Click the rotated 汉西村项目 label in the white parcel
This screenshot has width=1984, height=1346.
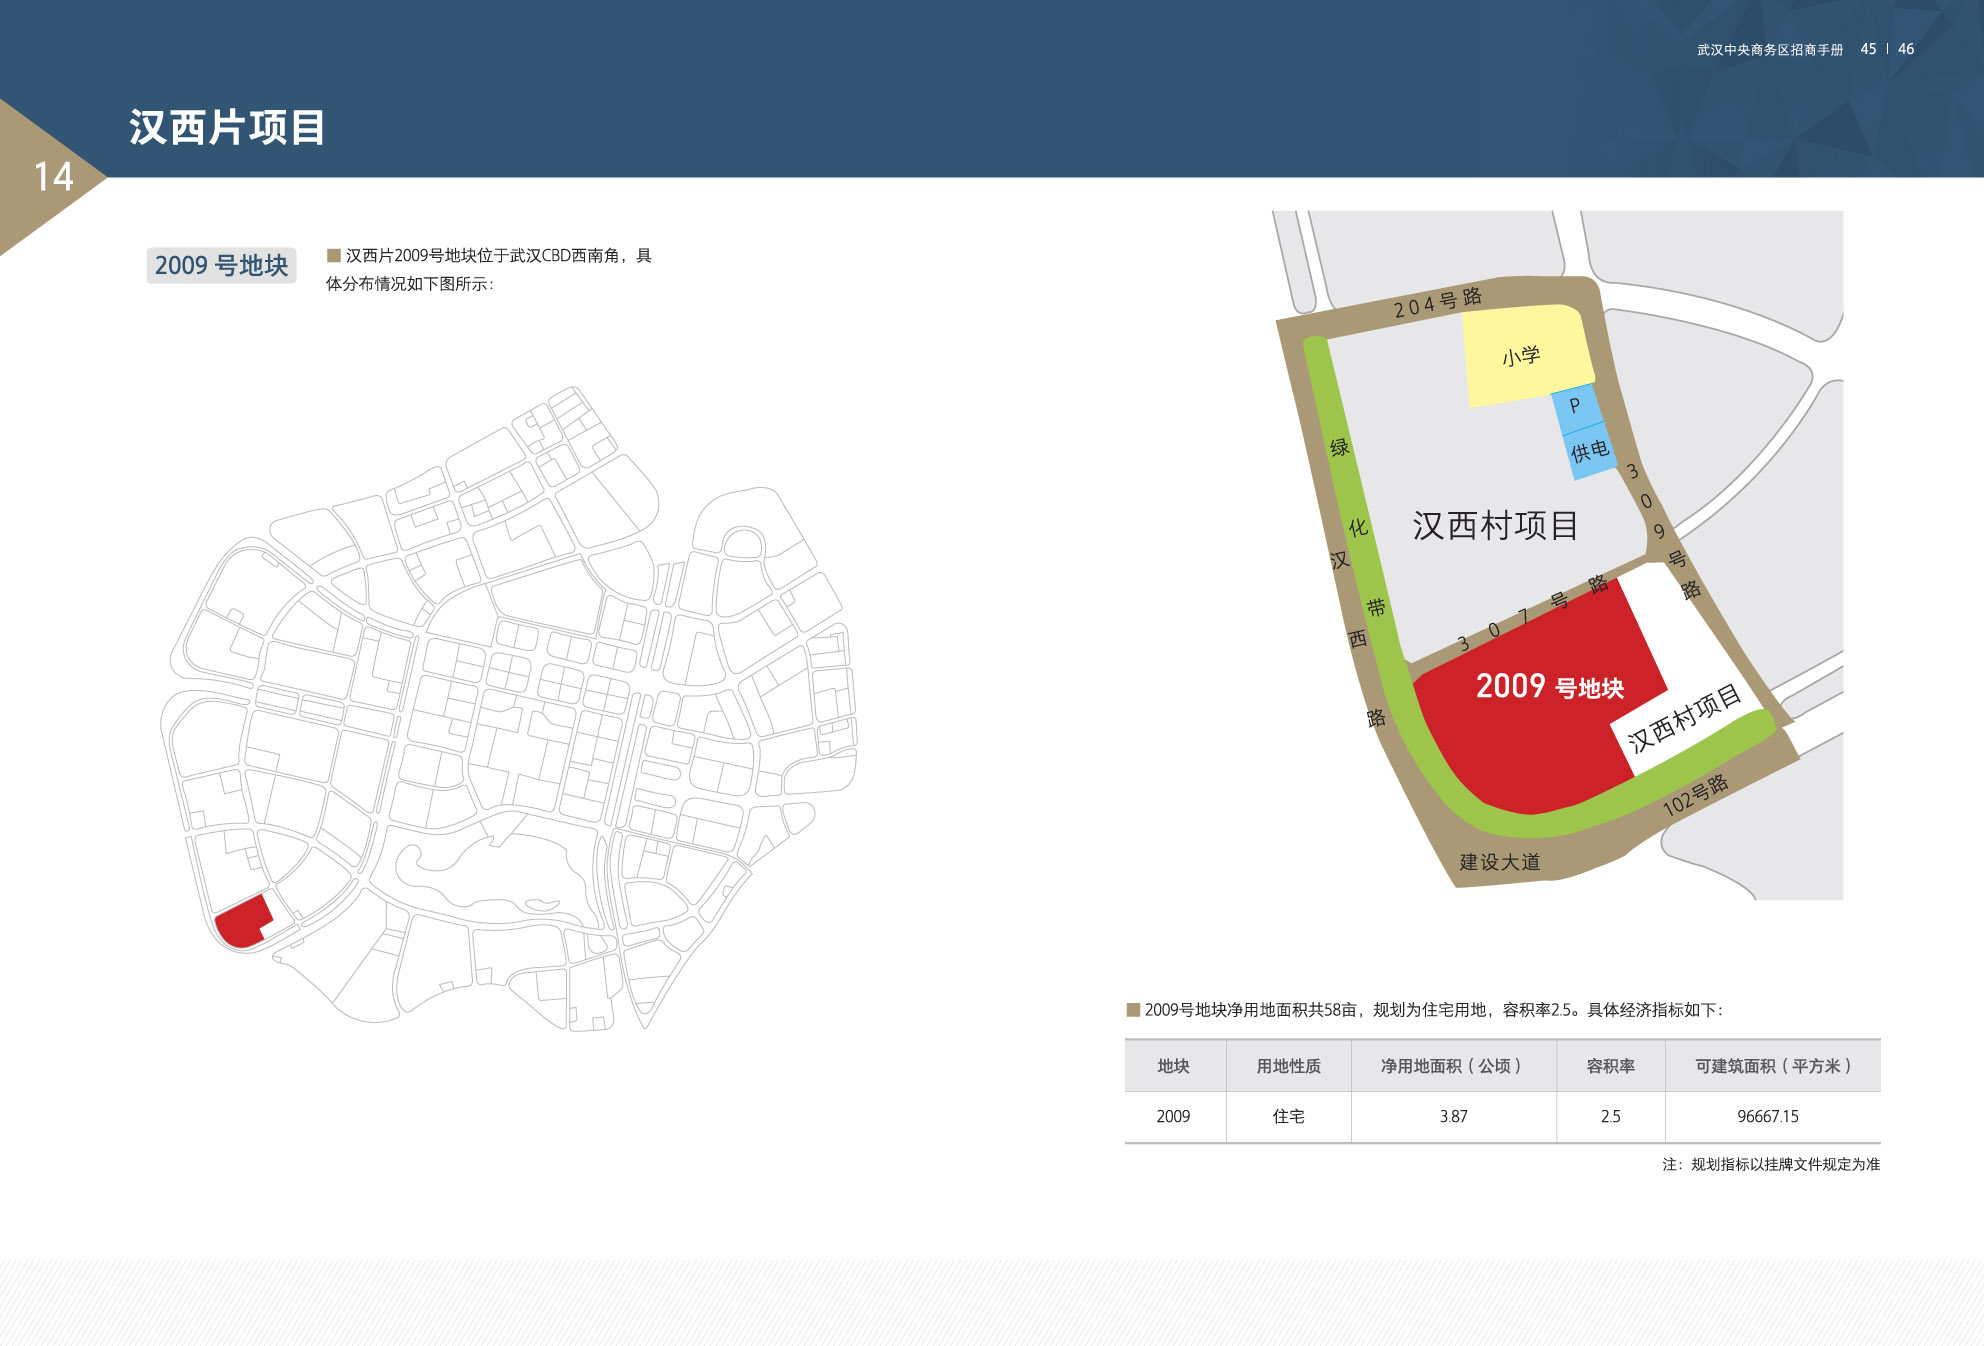[1684, 719]
